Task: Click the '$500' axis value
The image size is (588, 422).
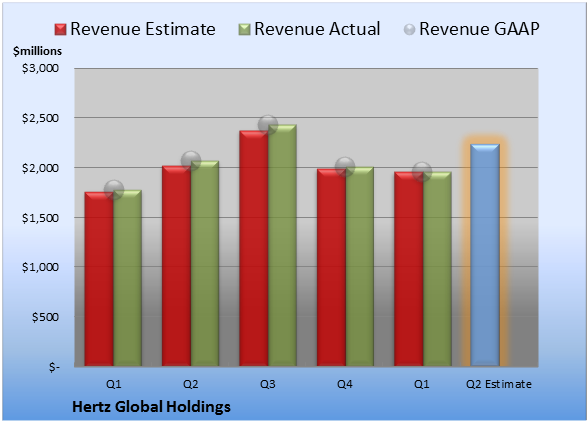Action: [x=45, y=317]
